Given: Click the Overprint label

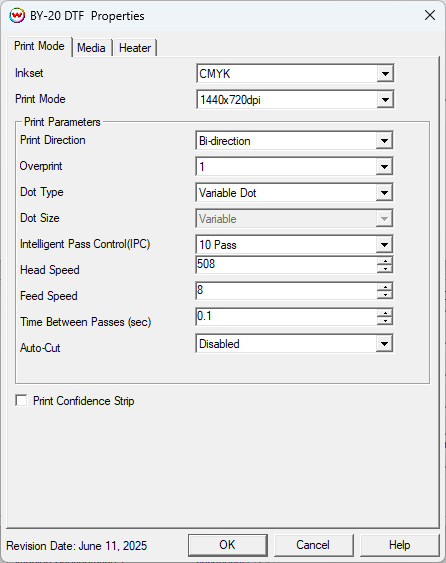Looking at the screenshot, I should point(41,166).
